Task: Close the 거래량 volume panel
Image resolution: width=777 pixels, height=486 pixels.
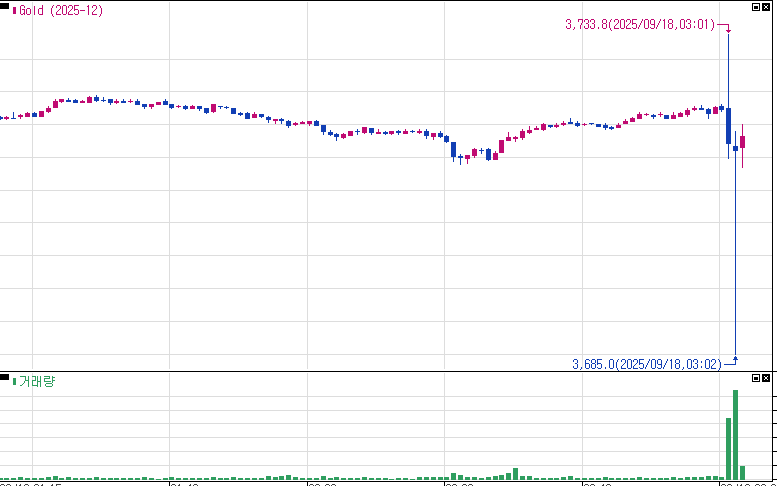Action: (766, 378)
